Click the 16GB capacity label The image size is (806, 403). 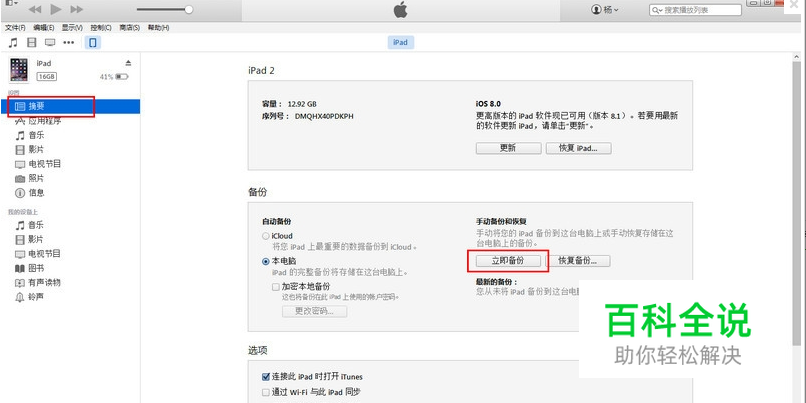(46, 77)
